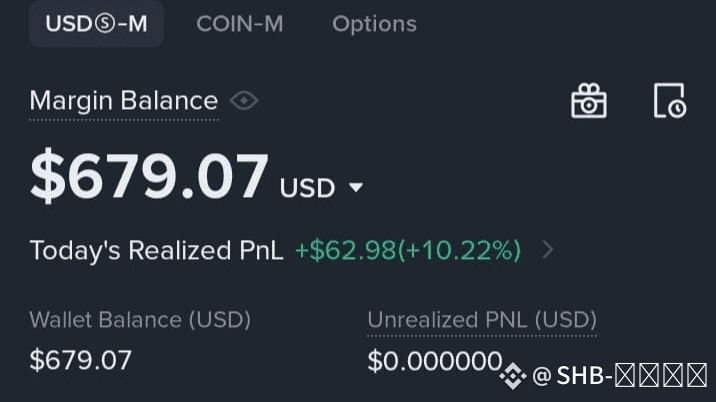The width and height of the screenshot is (716, 402).
Task: Open Today's Realized PnL details chevron
Action: [x=548, y=250]
